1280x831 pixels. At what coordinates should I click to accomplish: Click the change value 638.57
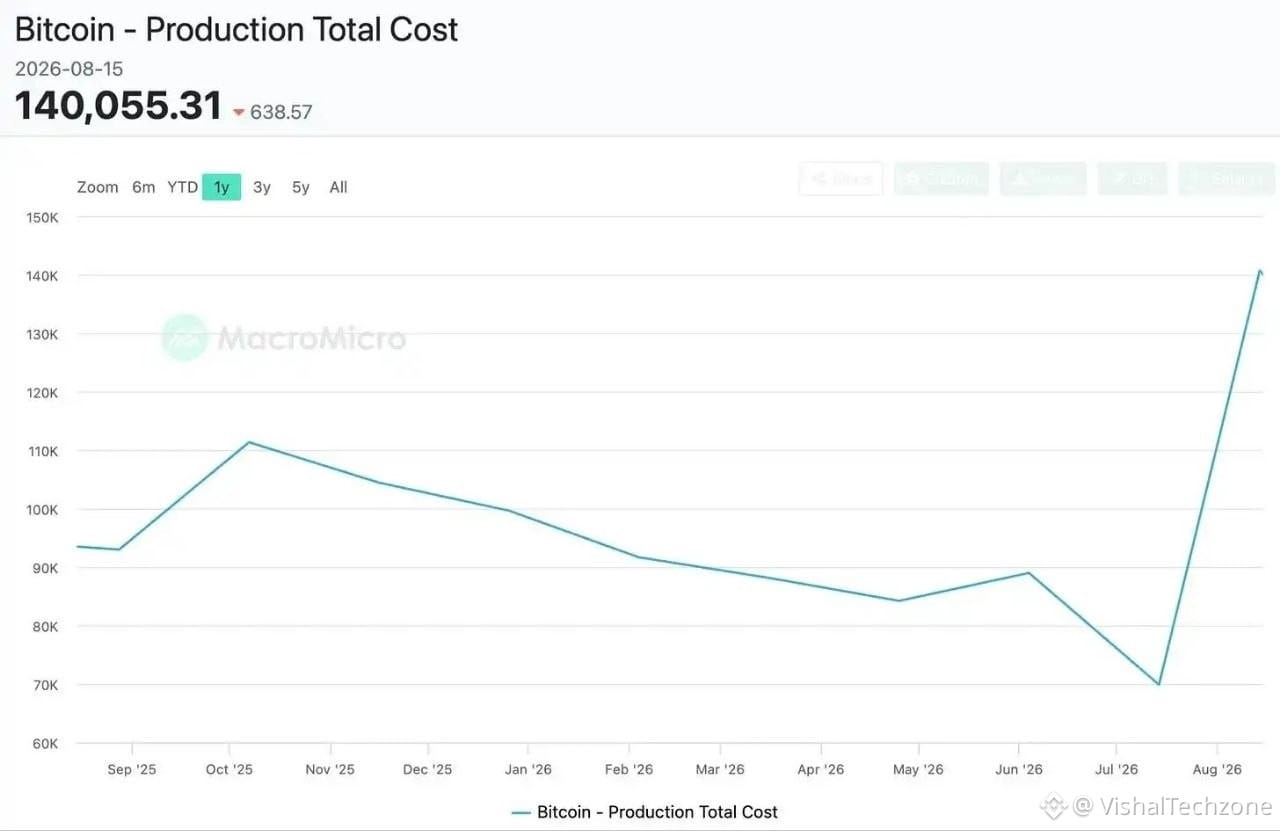(281, 112)
